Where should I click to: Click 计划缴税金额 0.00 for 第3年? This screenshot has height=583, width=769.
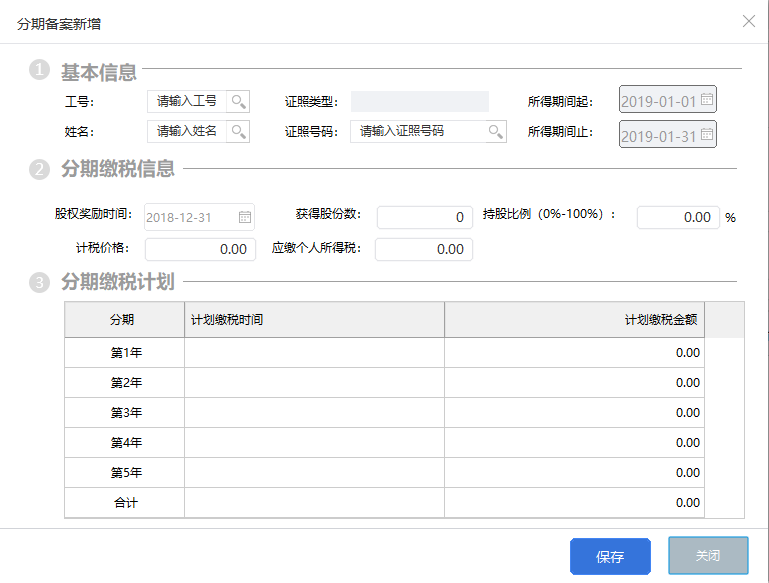click(x=574, y=412)
